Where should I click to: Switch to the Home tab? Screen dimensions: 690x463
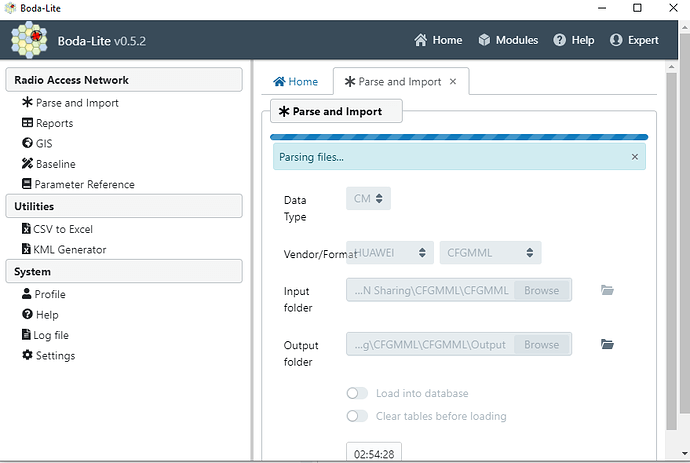pos(296,82)
